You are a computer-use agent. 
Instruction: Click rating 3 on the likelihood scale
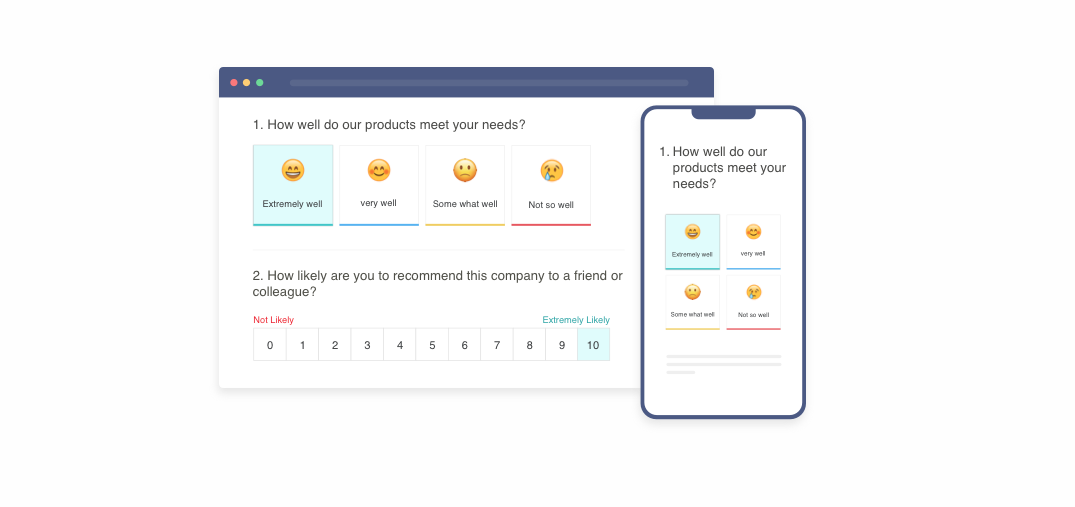point(367,345)
